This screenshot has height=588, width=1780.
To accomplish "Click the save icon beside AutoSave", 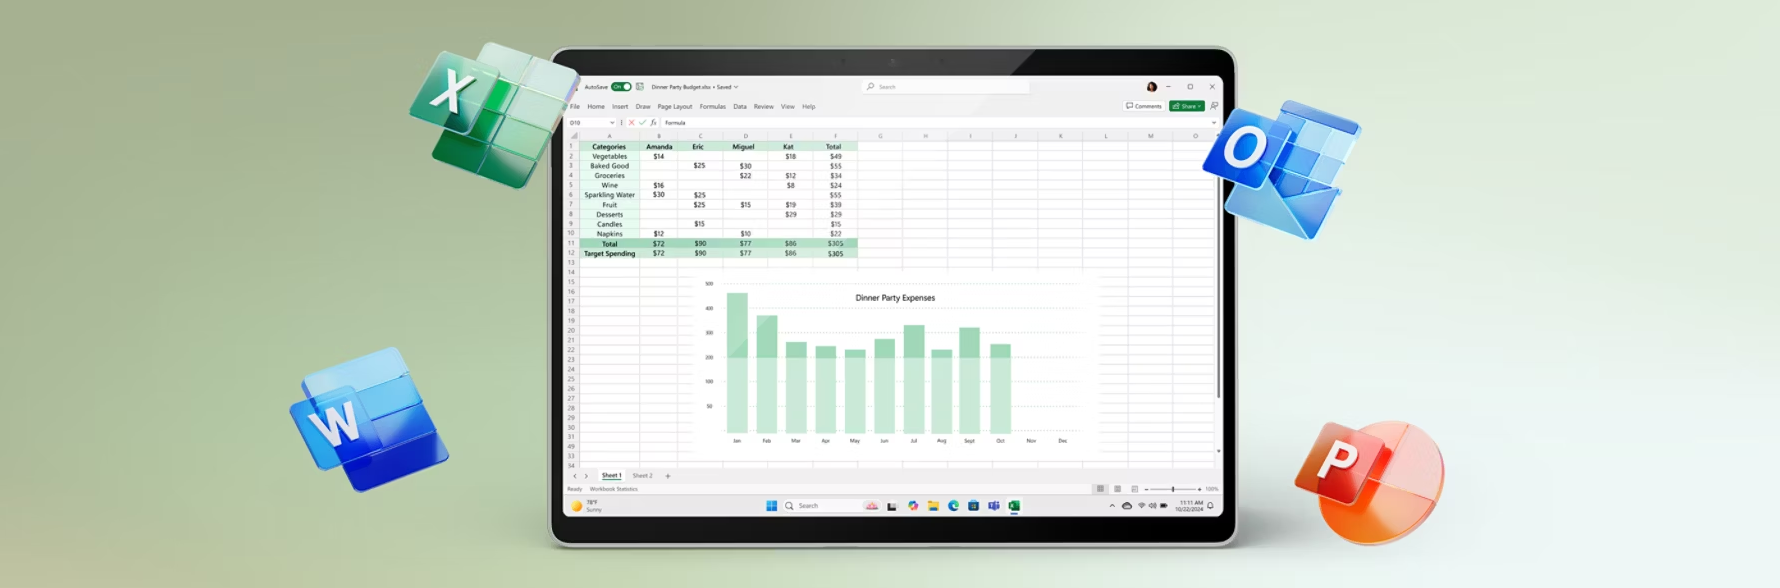I will (640, 87).
